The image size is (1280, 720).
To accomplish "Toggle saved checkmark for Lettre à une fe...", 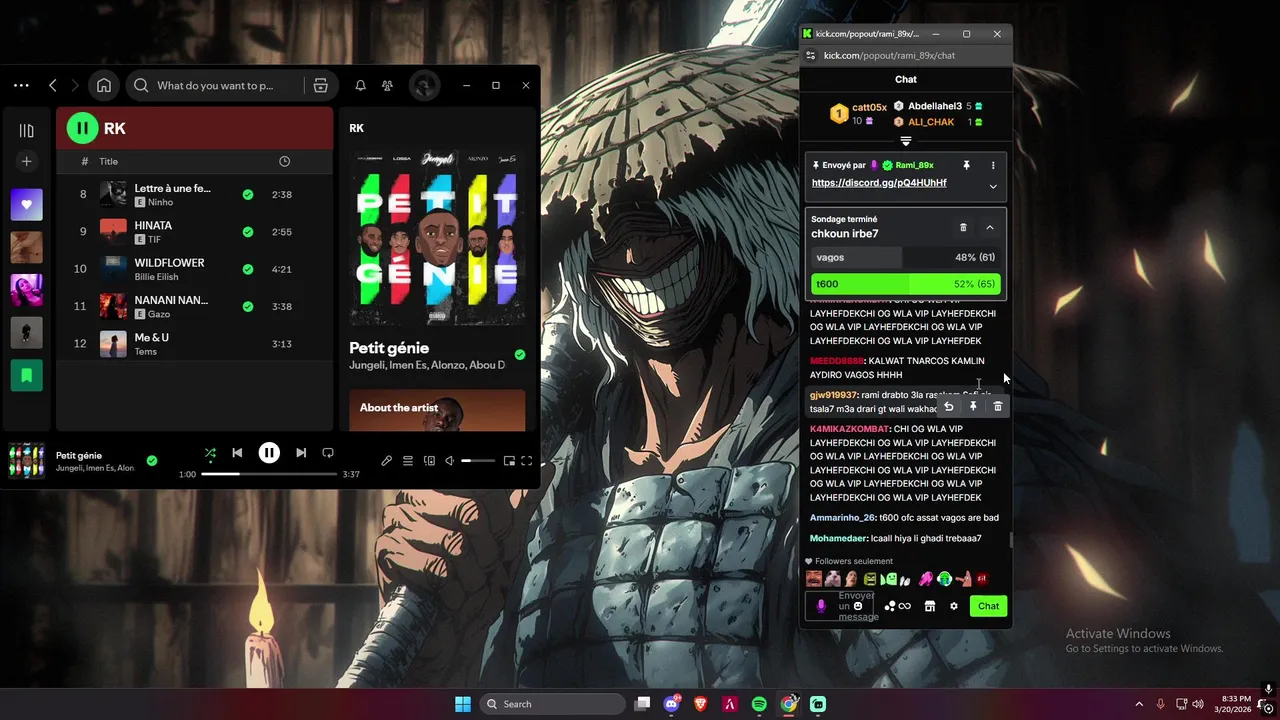I will click(x=248, y=195).
